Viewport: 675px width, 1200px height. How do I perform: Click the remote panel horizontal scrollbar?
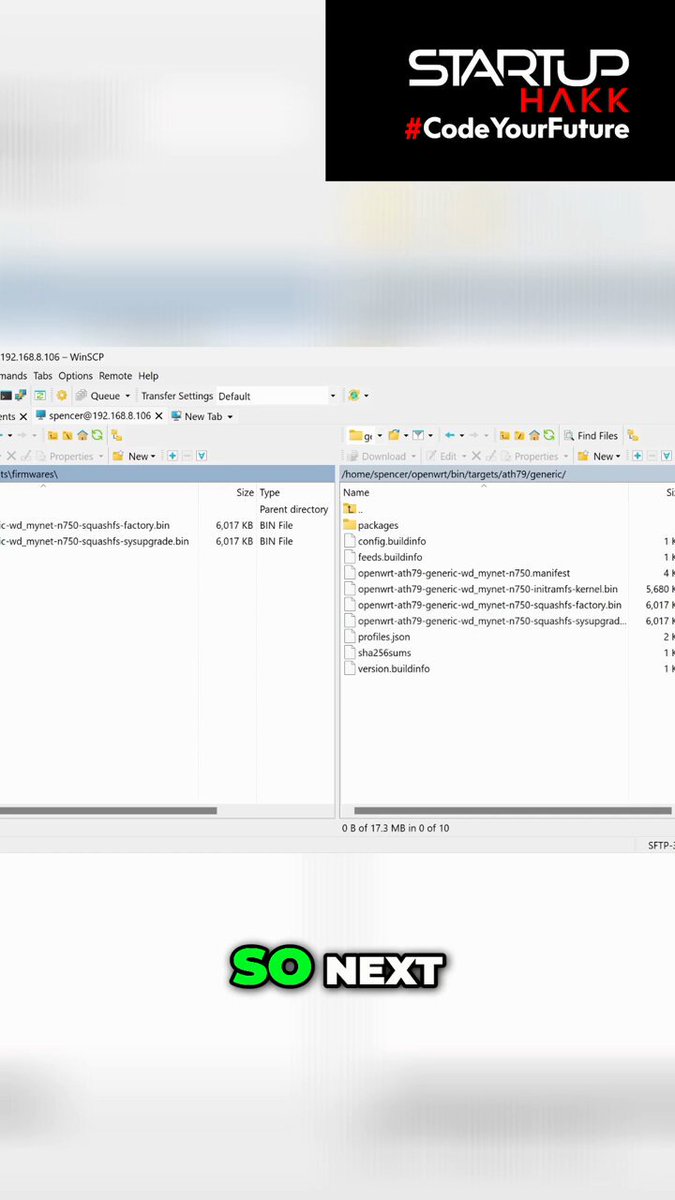[x=514, y=811]
